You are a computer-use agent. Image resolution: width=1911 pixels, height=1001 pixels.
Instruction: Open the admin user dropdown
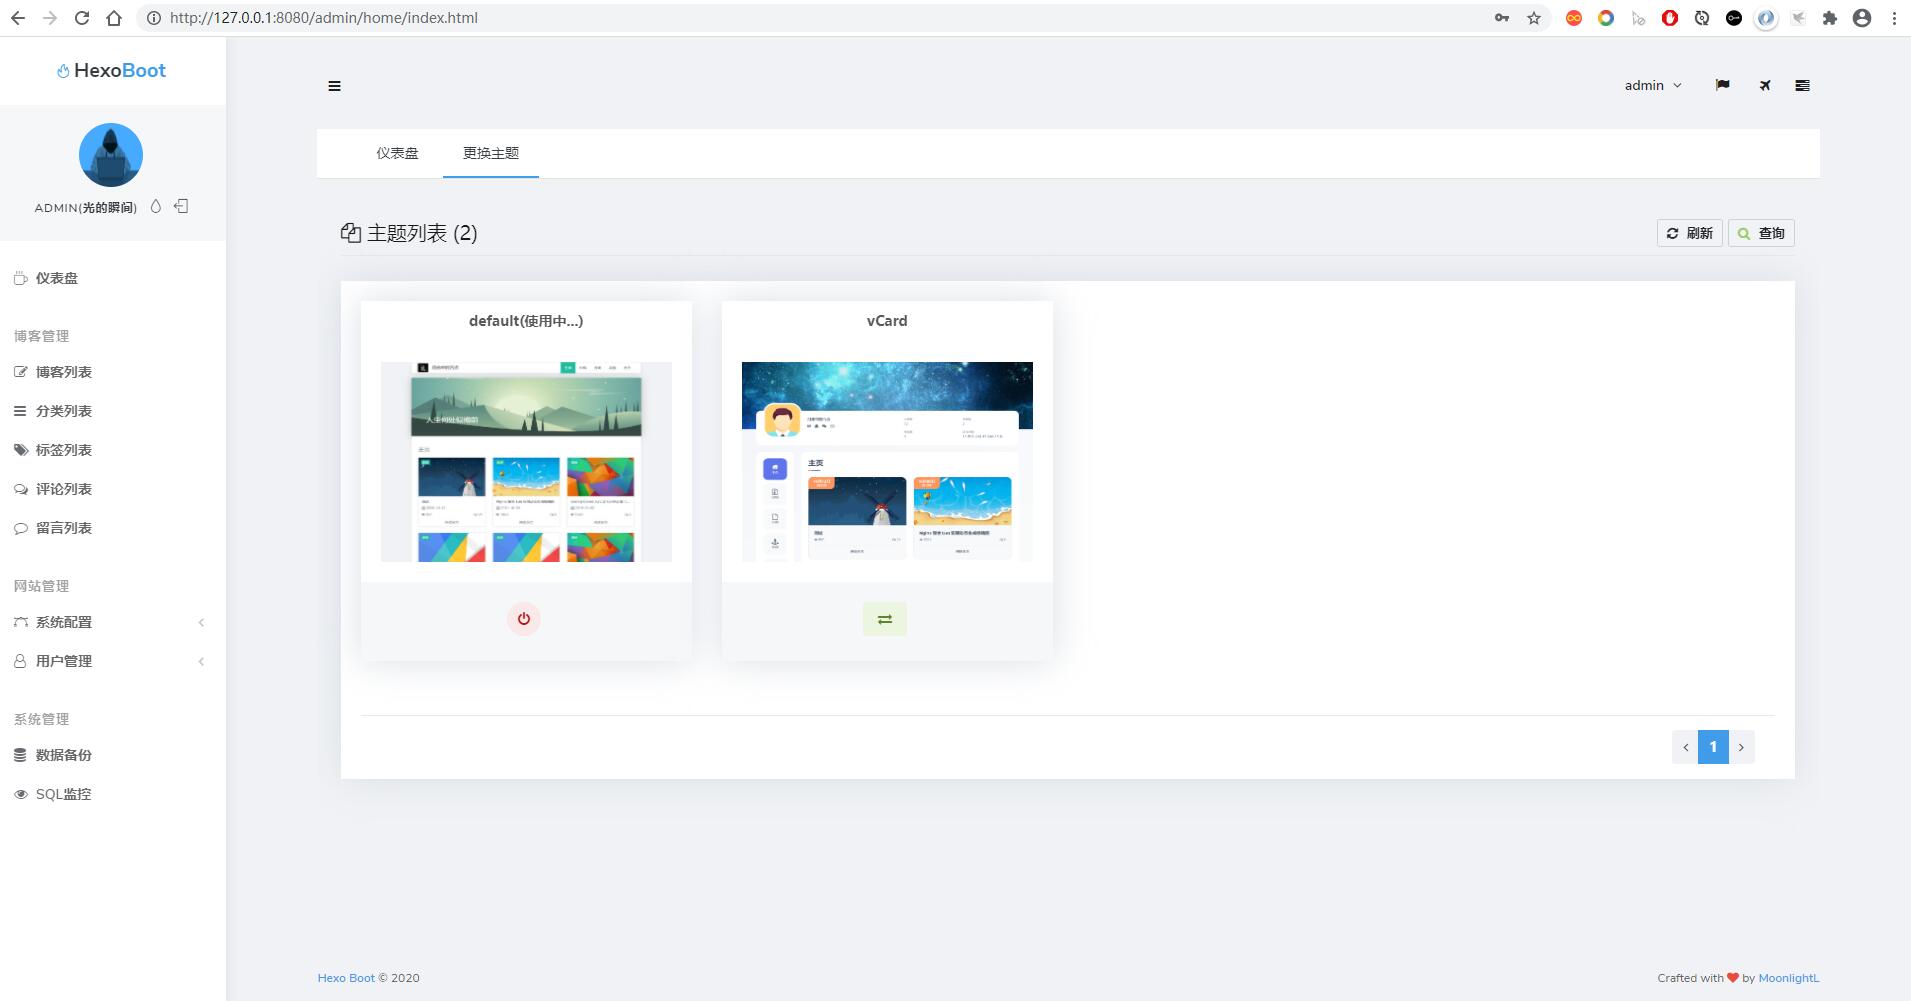point(1653,85)
